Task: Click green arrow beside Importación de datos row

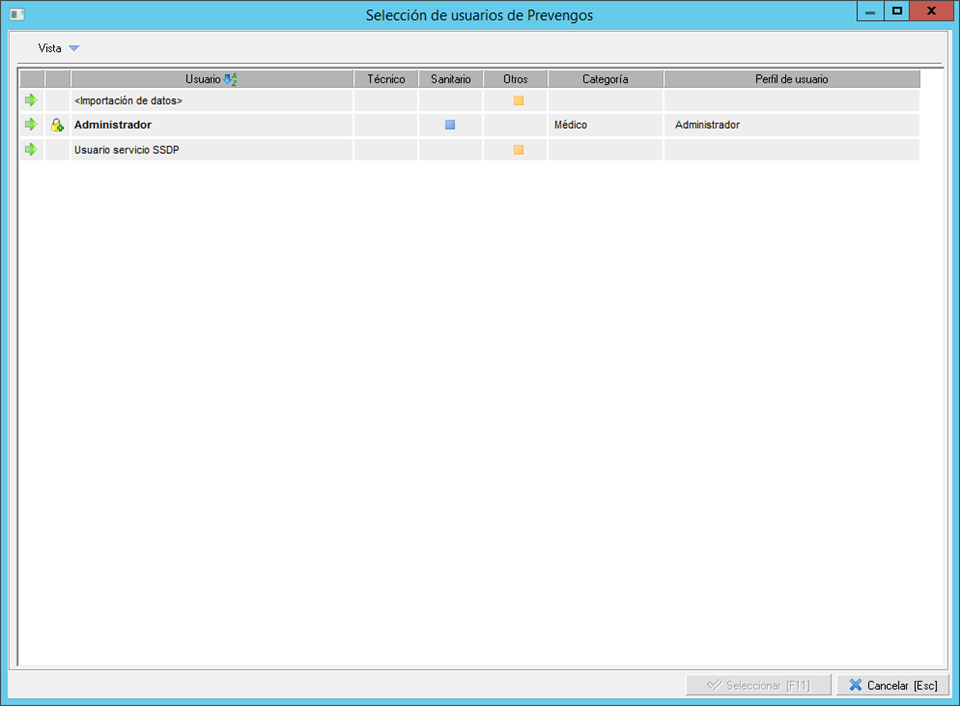Action: [x=31, y=100]
